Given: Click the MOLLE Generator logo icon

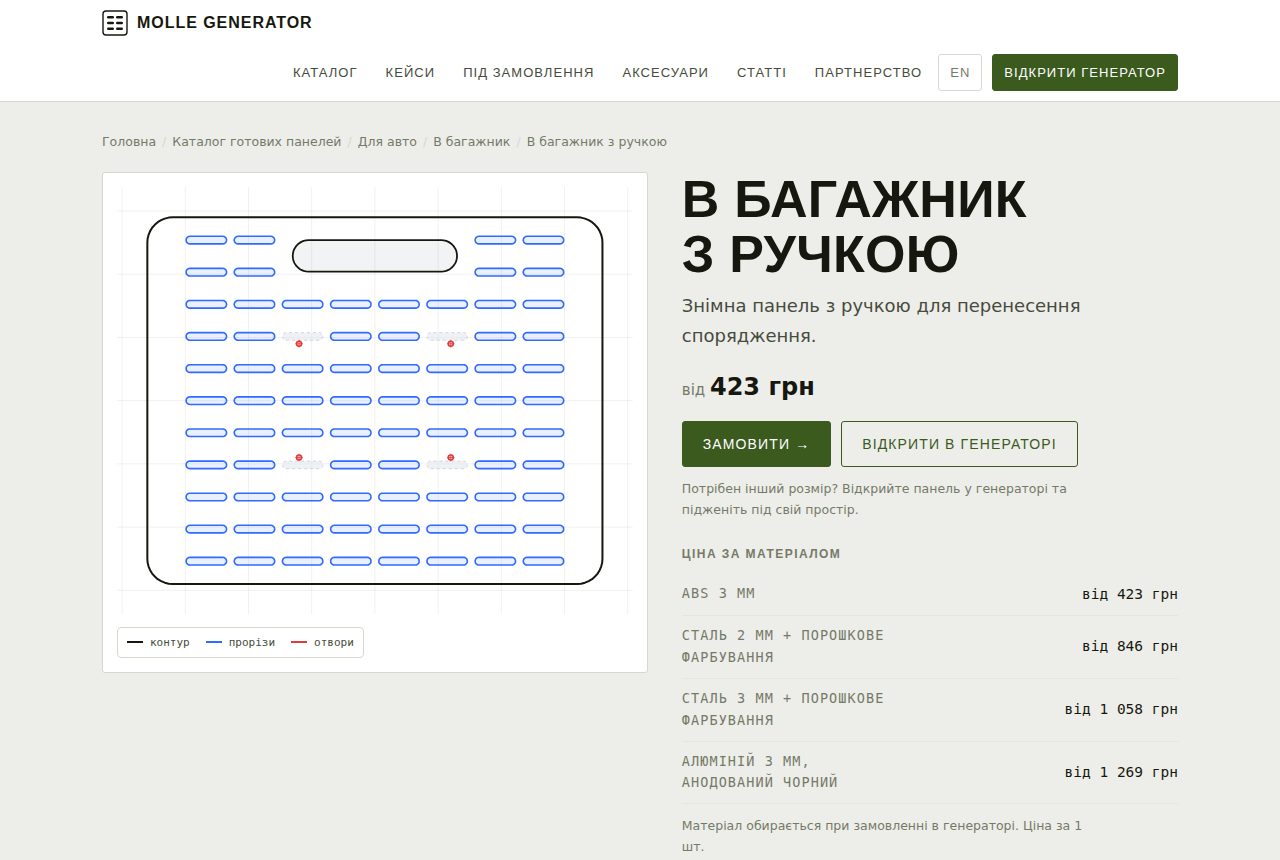Looking at the screenshot, I should tap(115, 23).
